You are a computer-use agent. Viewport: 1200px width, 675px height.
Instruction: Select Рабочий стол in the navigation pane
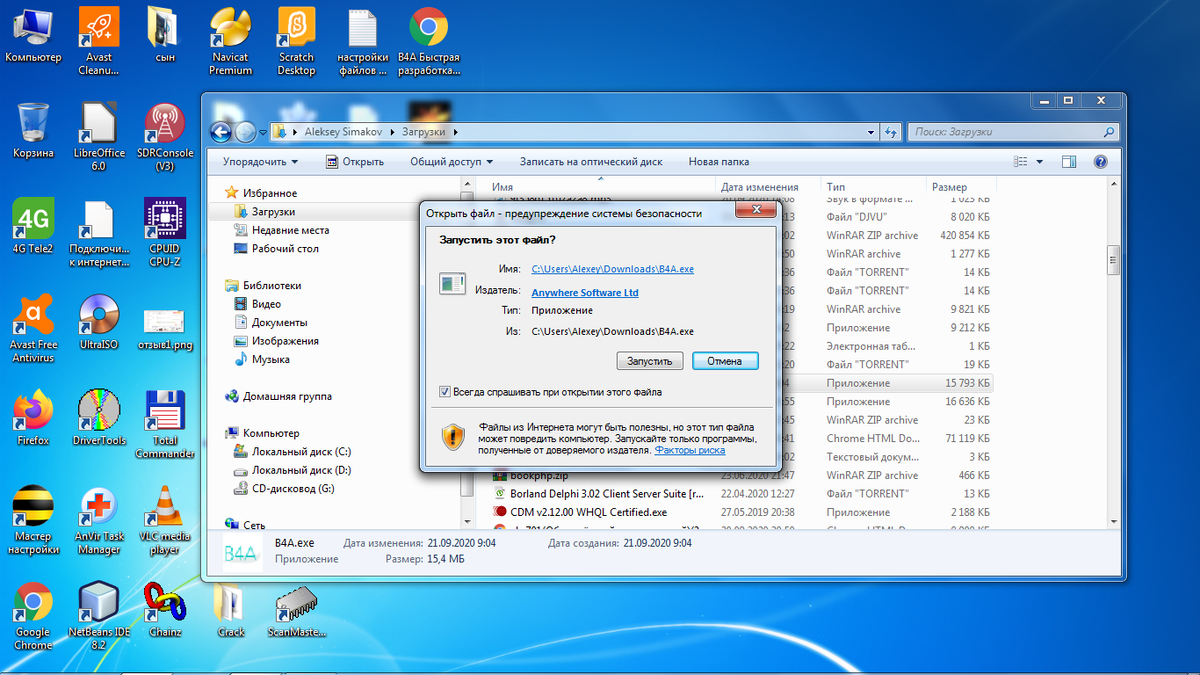(x=285, y=248)
